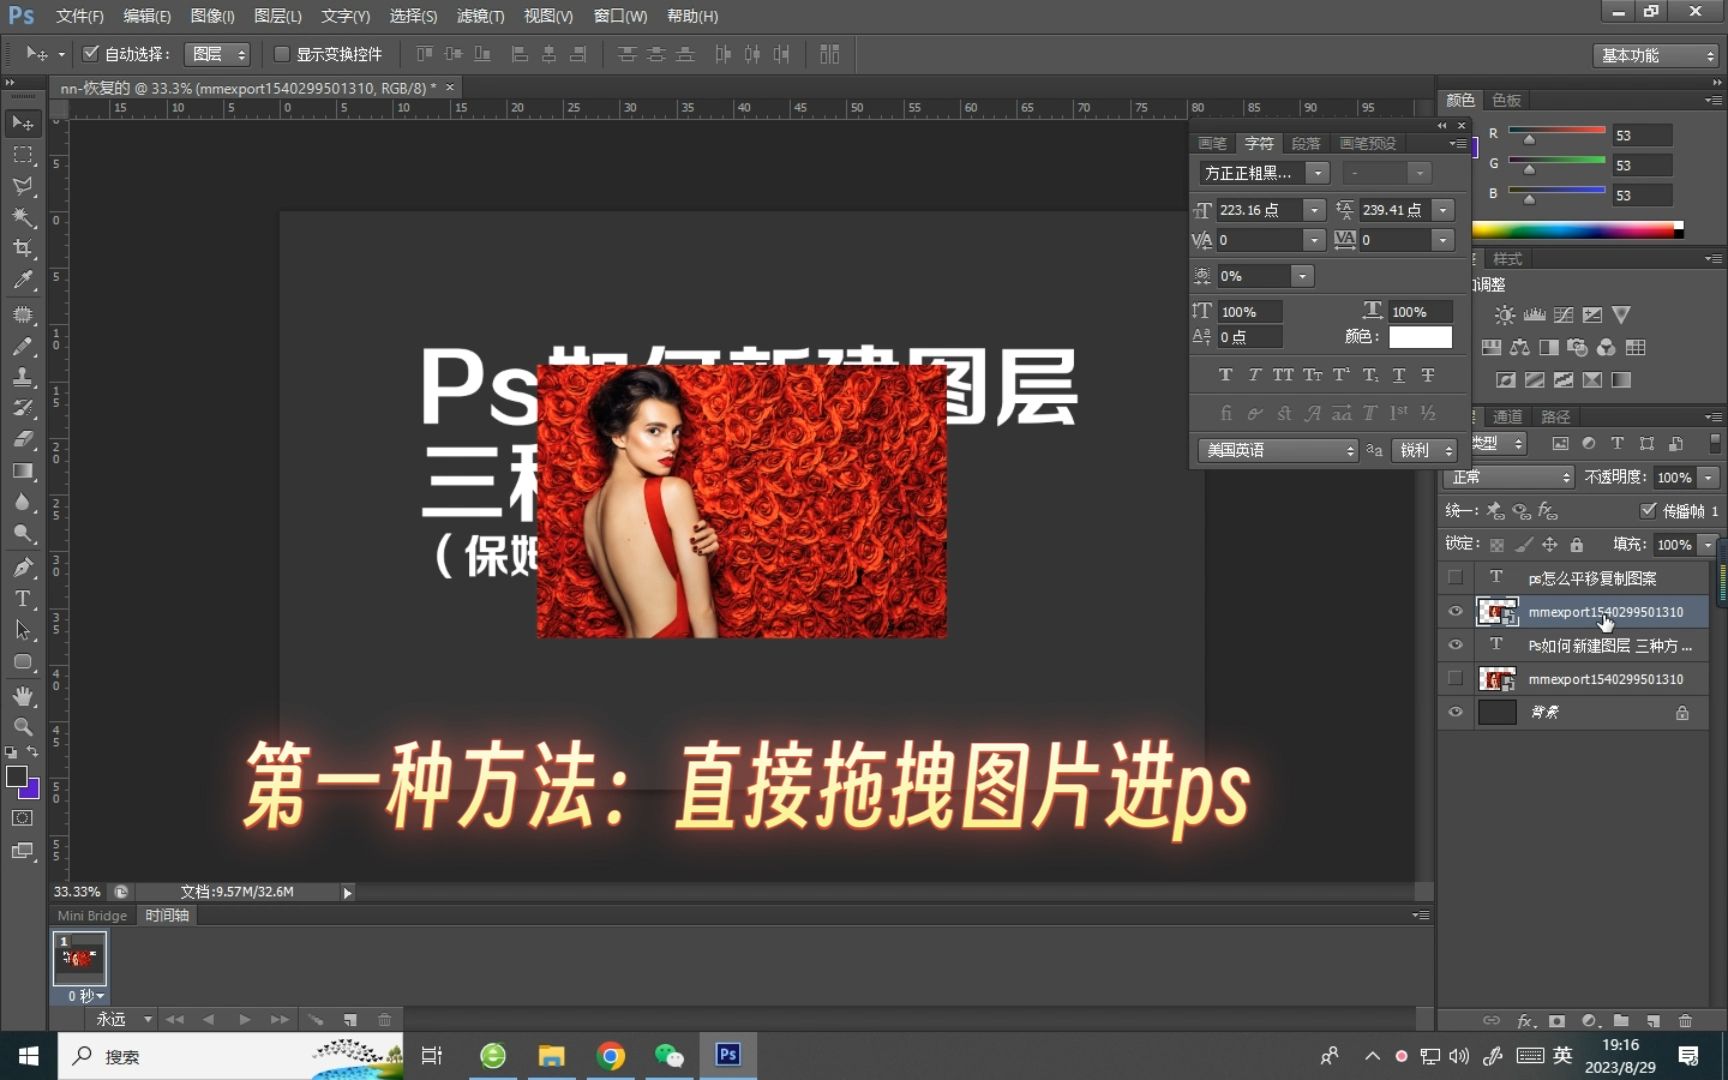Hide the selected mmexport1540299501310 layer
Viewport: 1728px width, 1080px height.
point(1455,611)
